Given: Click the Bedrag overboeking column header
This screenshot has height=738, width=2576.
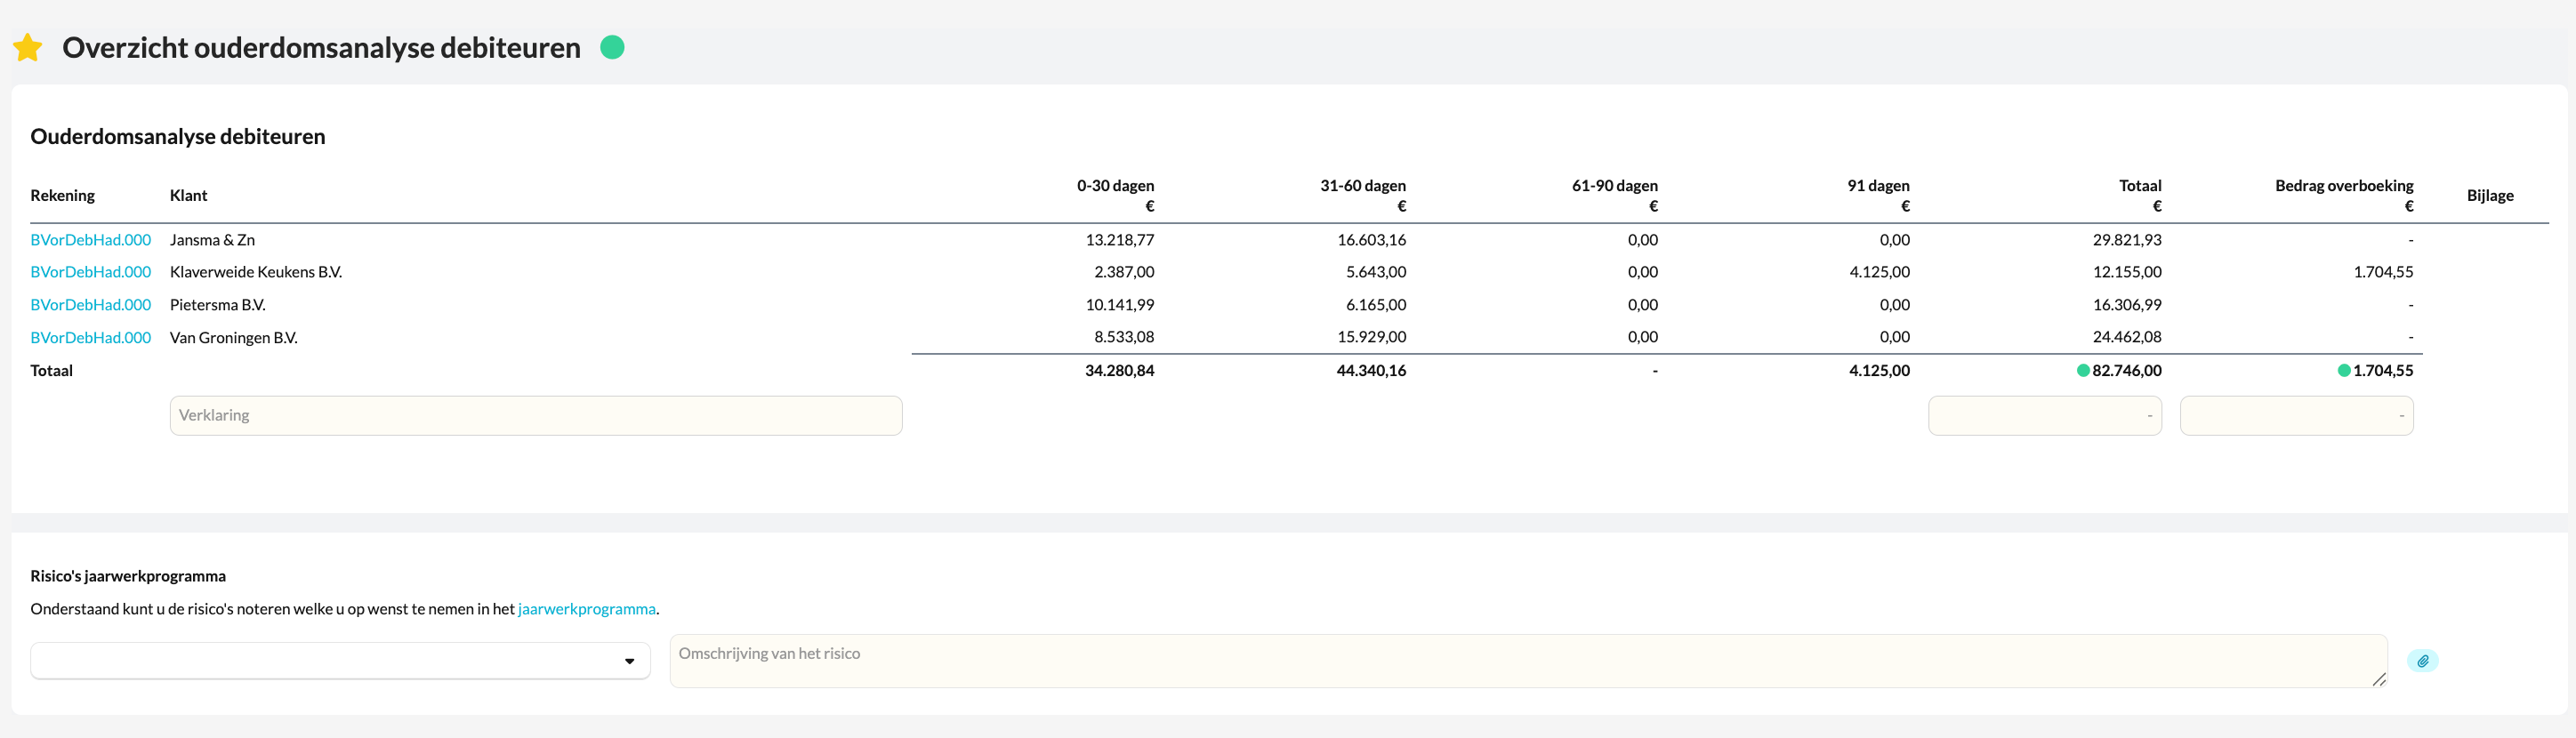Looking at the screenshot, I should point(2343,186).
